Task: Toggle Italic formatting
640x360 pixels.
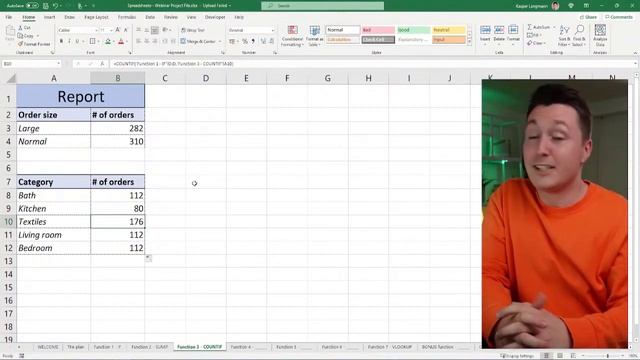Action: [x=69, y=41]
